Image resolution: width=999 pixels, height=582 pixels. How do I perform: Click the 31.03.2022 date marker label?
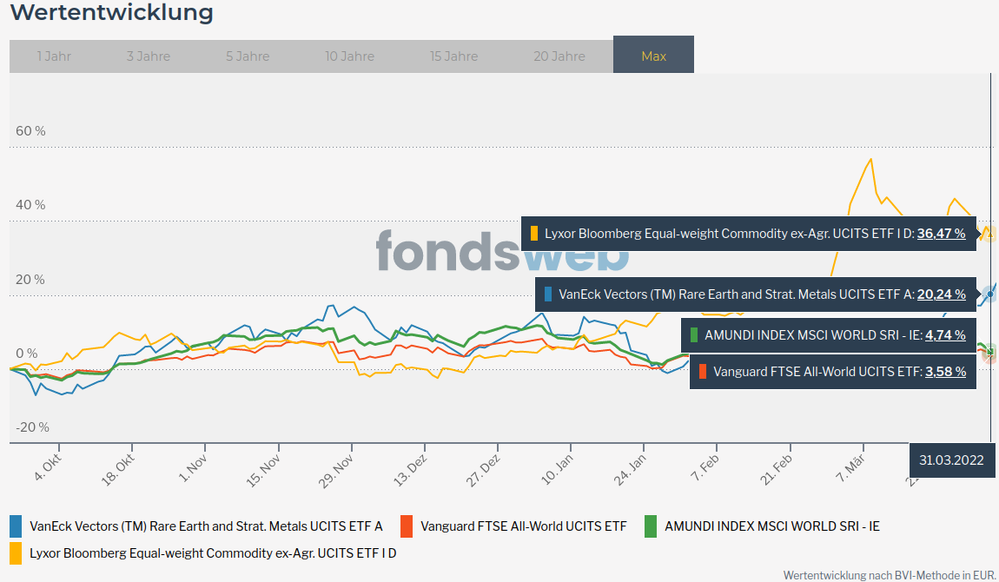(x=952, y=459)
